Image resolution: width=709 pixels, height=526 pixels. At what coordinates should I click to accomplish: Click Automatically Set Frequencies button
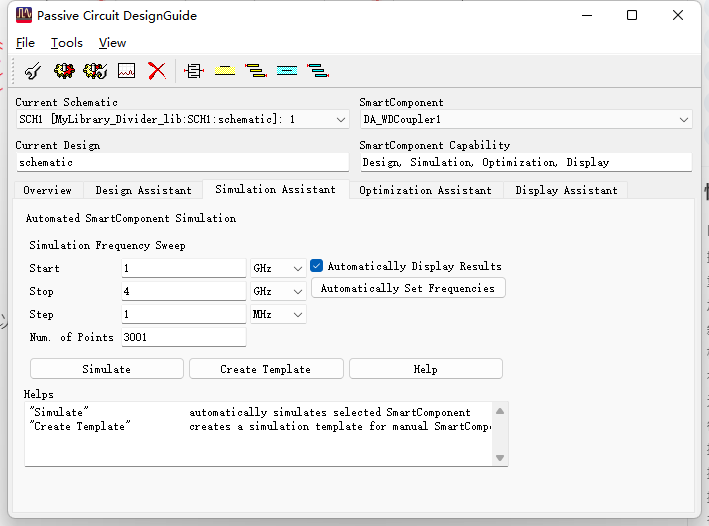[408, 288]
